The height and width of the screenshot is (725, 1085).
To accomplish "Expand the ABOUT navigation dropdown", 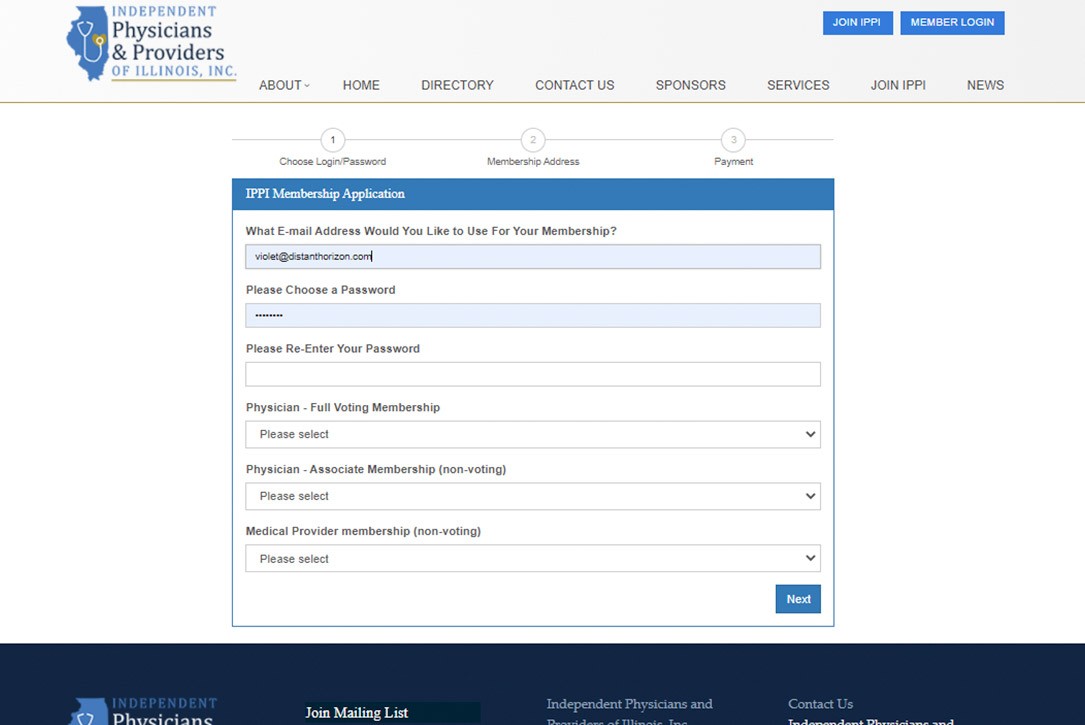I will [x=282, y=85].
